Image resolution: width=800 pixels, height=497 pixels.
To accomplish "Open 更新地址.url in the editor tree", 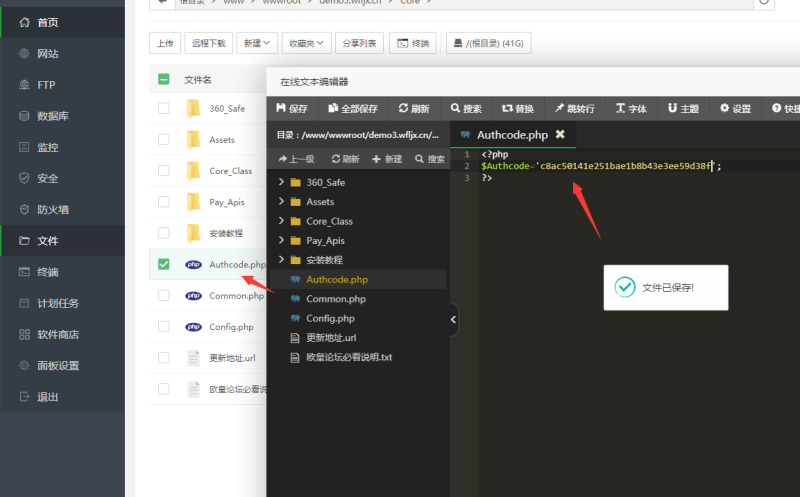I will pos(358,337).
